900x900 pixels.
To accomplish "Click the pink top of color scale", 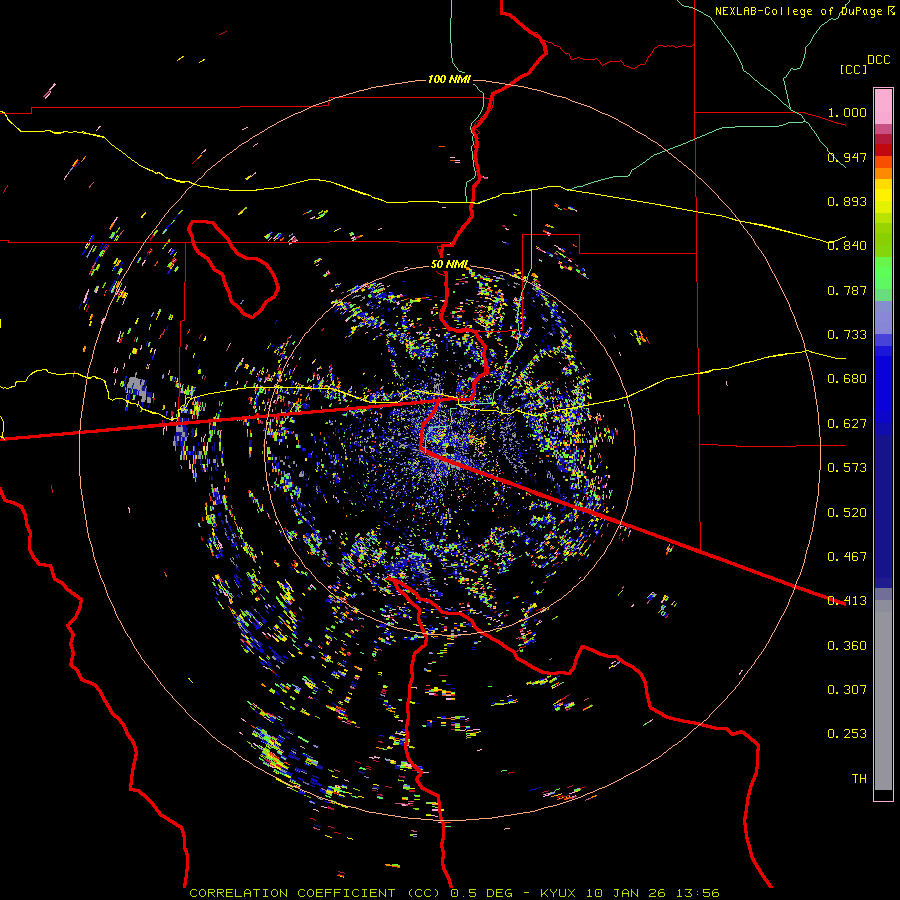I will (x=883, y=106).
